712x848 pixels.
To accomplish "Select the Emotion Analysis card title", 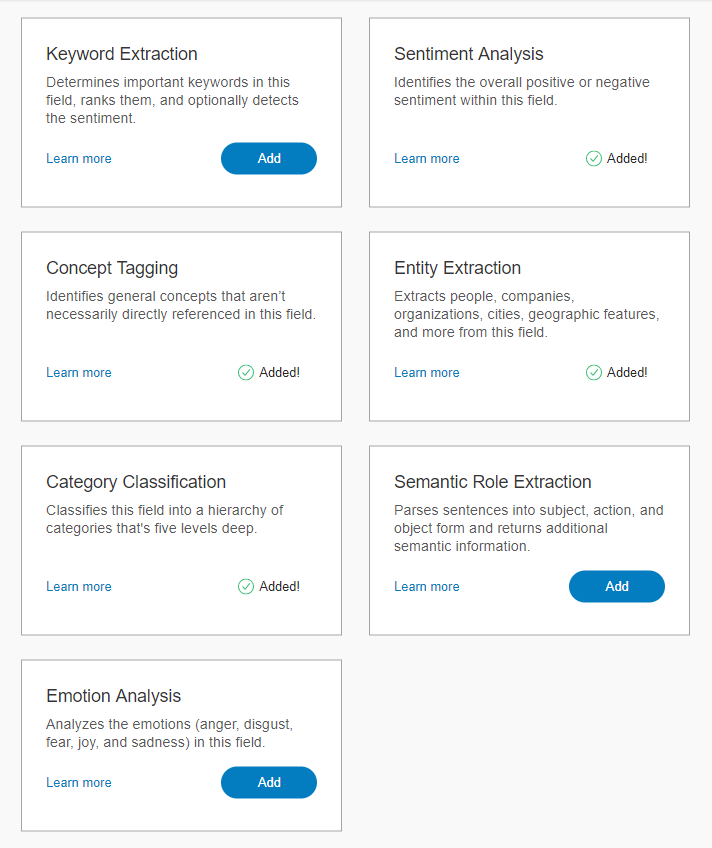I will point(114,696).
